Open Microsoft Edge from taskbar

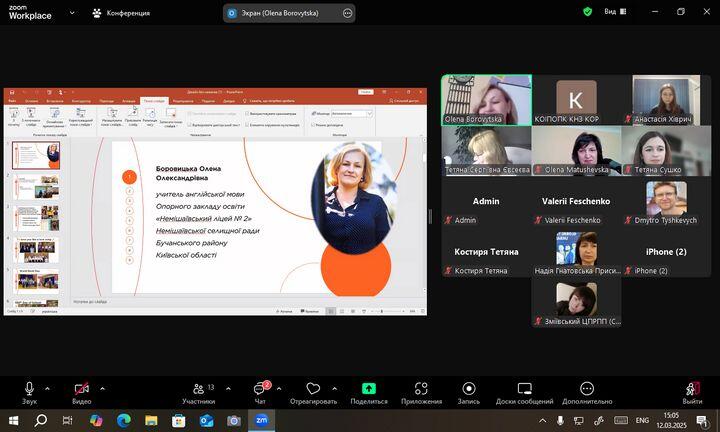pyautogui.click(x=124, y=420)
